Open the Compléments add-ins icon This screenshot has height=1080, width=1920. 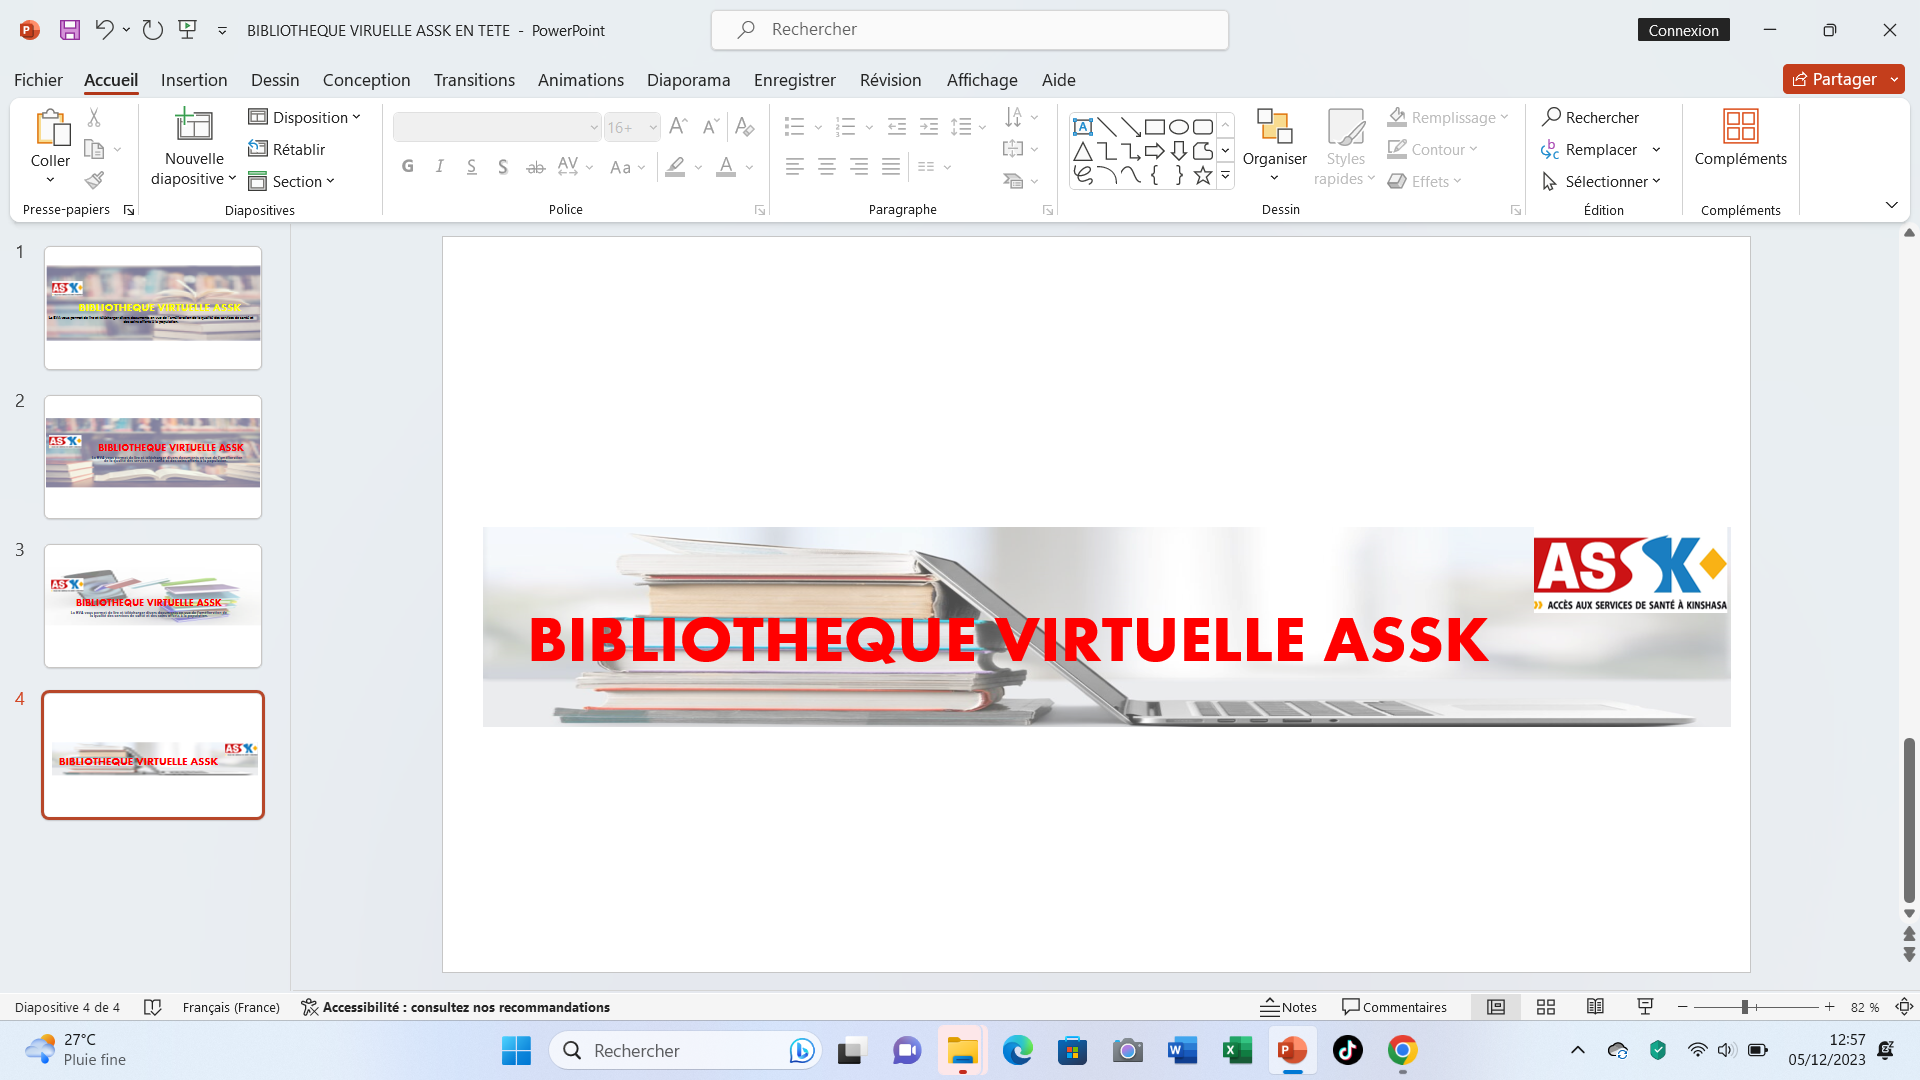[x=1740, y=138]
